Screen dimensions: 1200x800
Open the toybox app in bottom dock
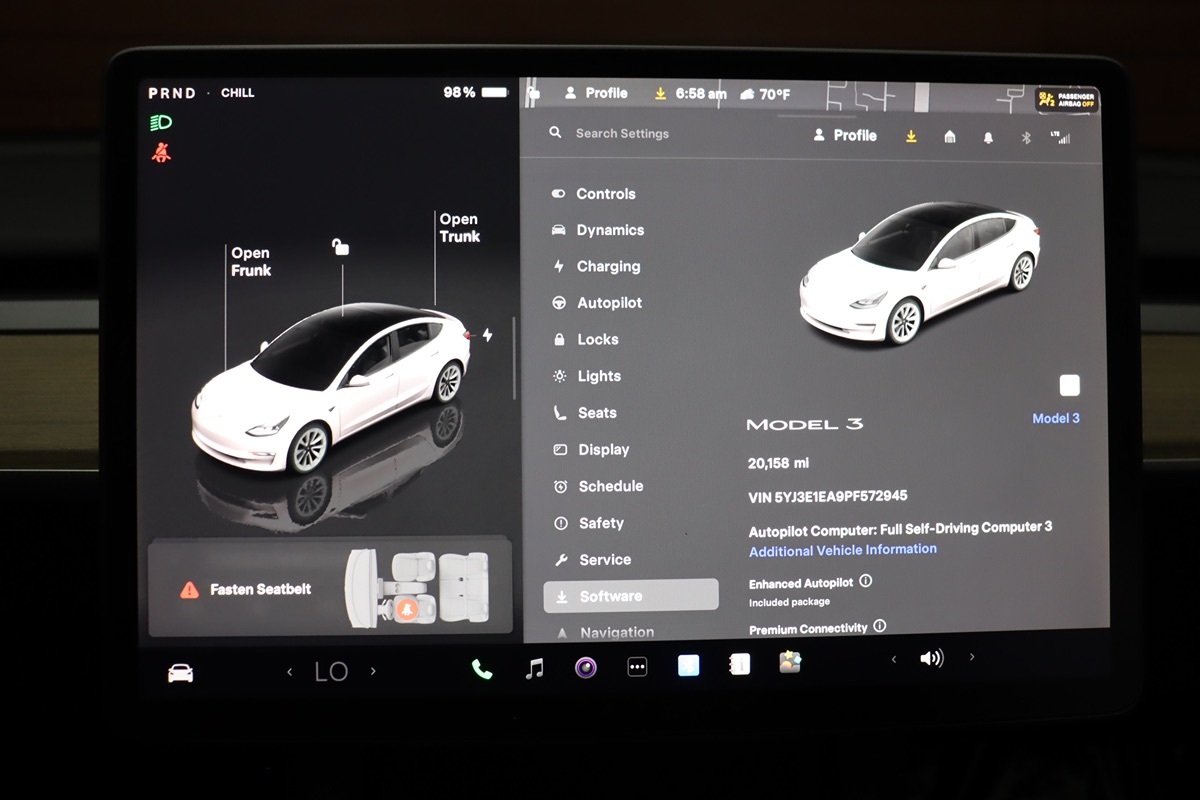pos(791,662)
